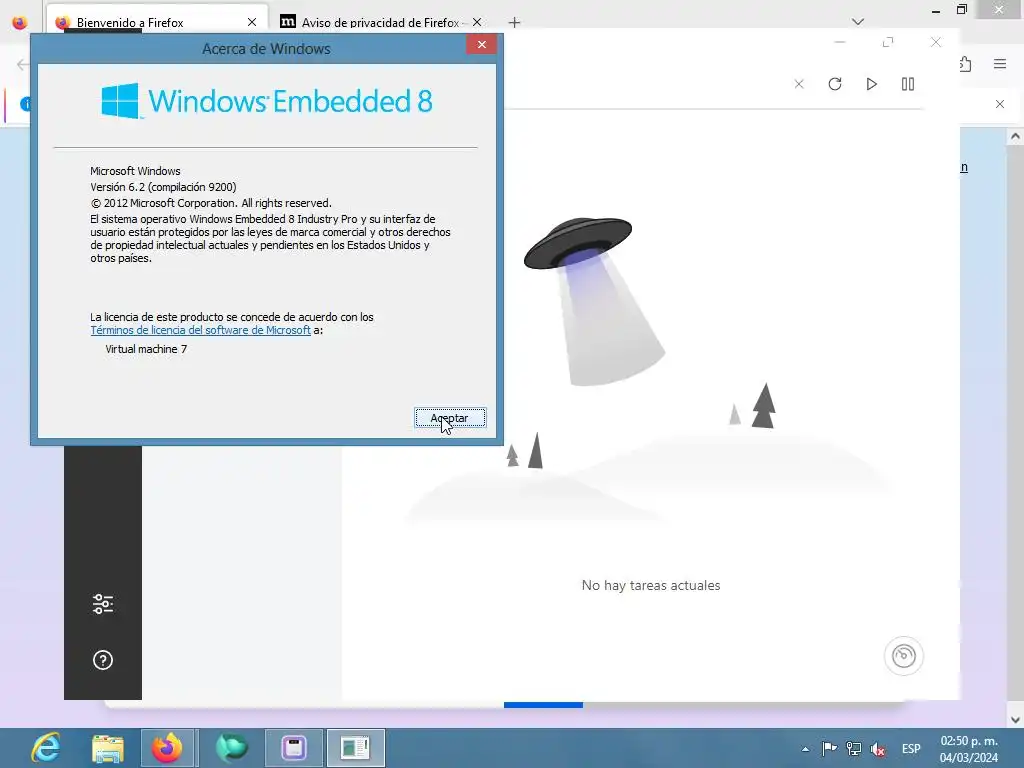
Task: Click the scrollbar down arrow in Firefox
Action: tap(1015, 720)
